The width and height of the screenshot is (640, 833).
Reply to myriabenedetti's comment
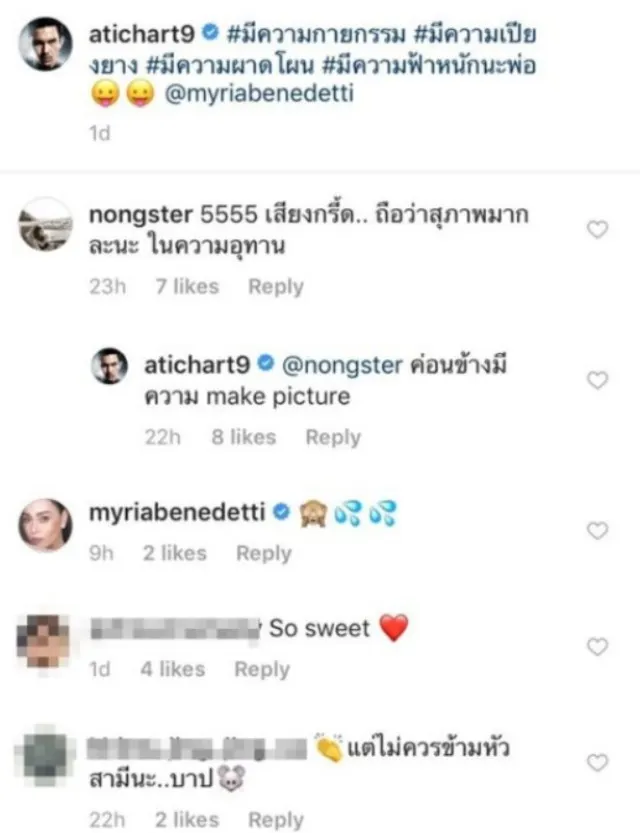pyautogui.click(x=263, y=553)
